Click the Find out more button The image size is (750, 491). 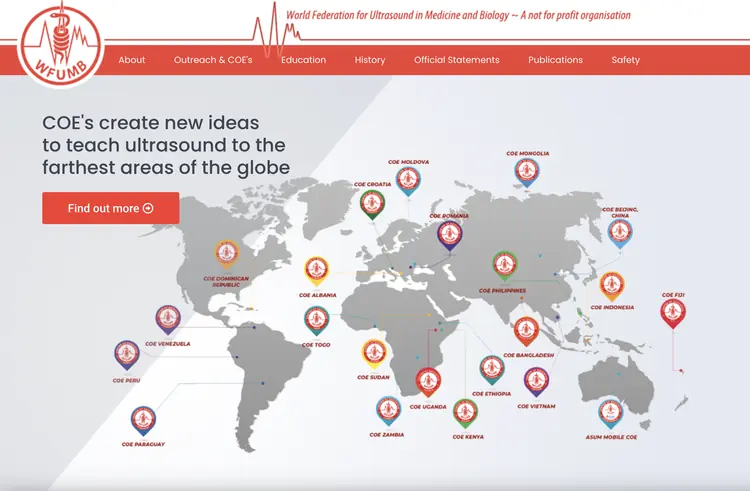coord(111,208)
